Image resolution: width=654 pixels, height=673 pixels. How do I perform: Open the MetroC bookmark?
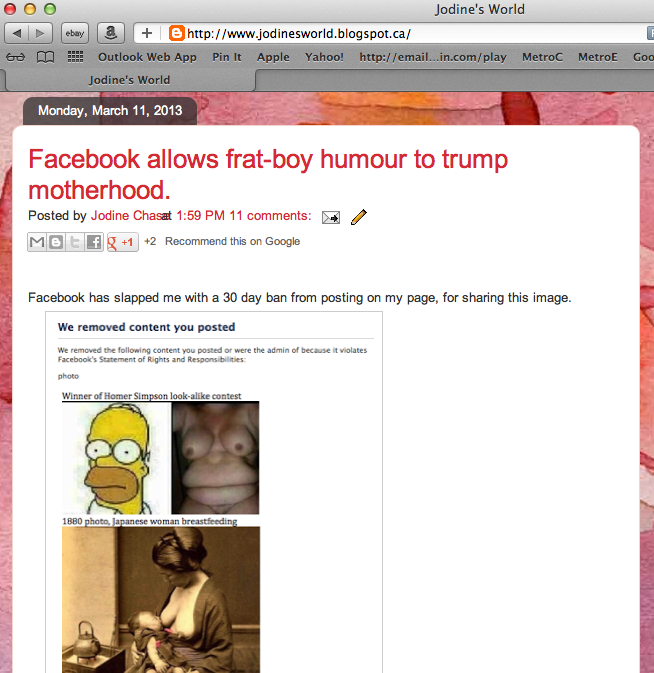pyautogui.click(x=542, y=57)
